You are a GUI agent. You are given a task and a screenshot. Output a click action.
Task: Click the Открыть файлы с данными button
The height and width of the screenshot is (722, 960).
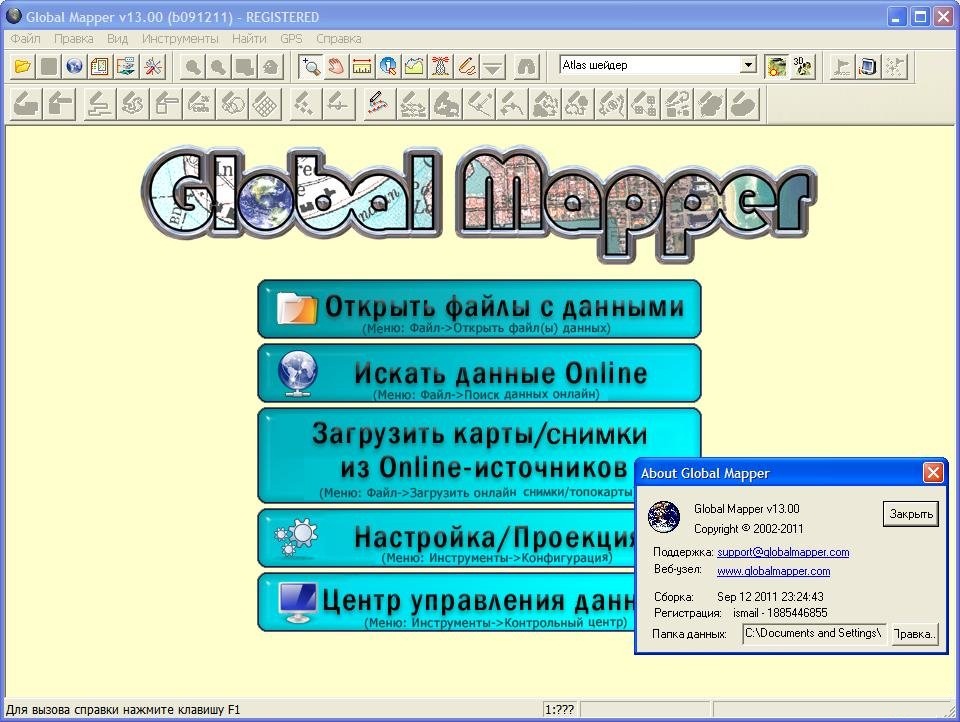coord(479,309)
